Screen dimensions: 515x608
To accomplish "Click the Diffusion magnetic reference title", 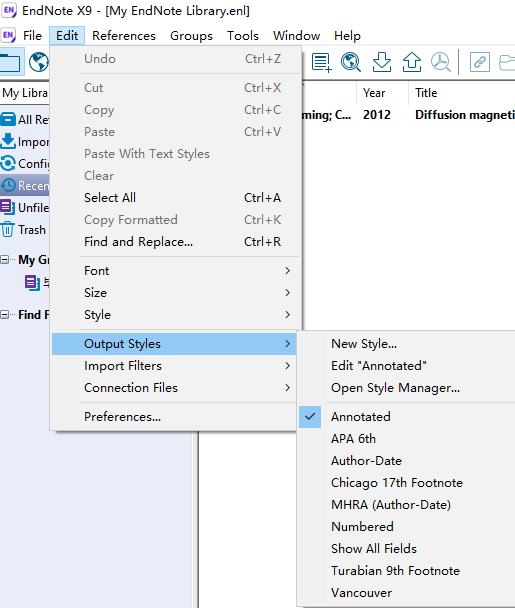I will pos(465,115).
